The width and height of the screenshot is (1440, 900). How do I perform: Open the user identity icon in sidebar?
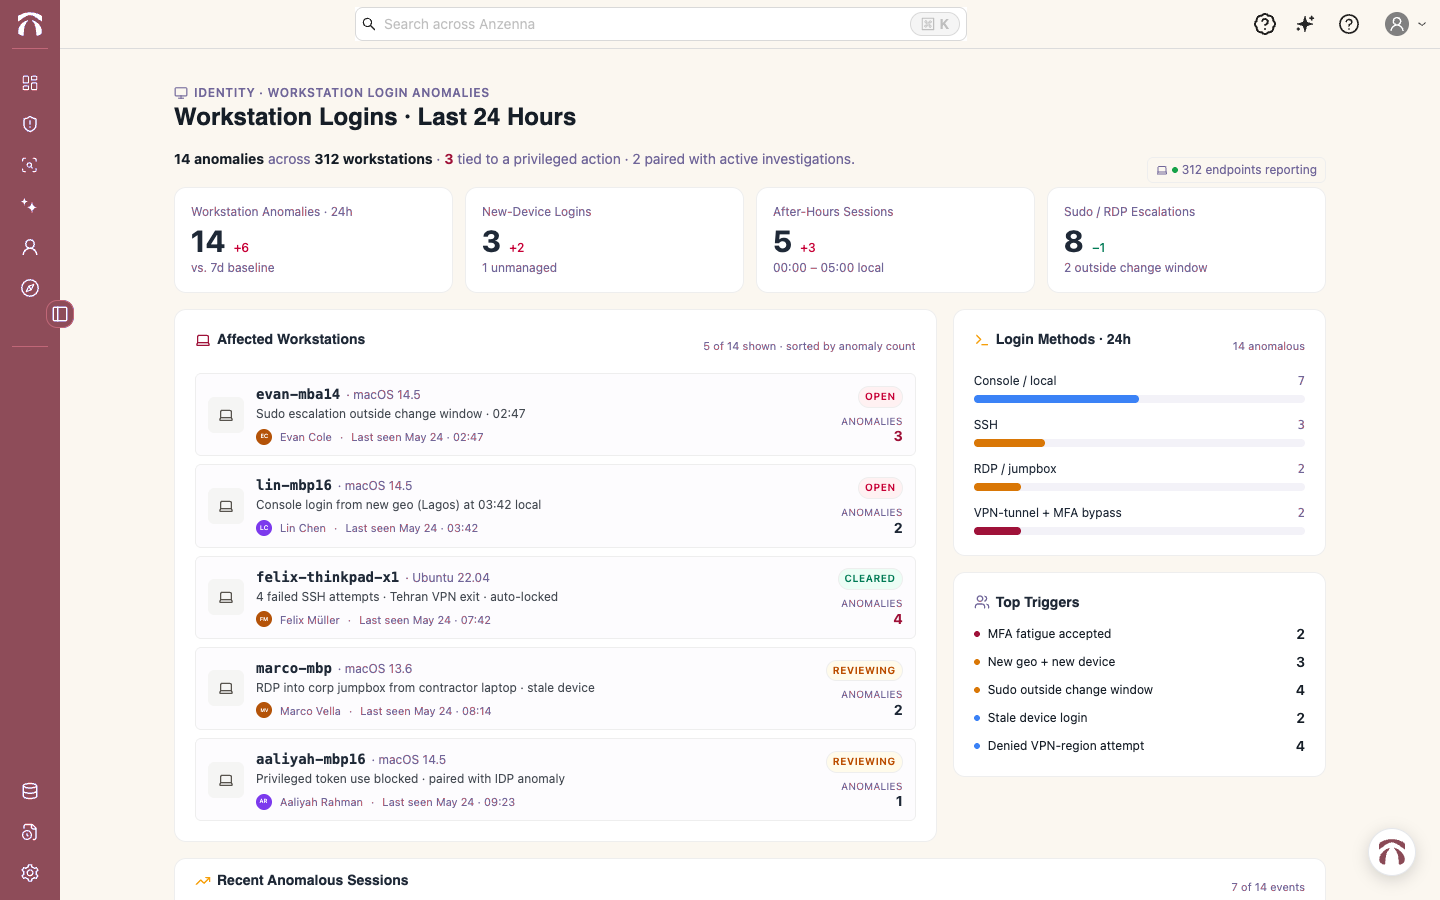[30, 247]
